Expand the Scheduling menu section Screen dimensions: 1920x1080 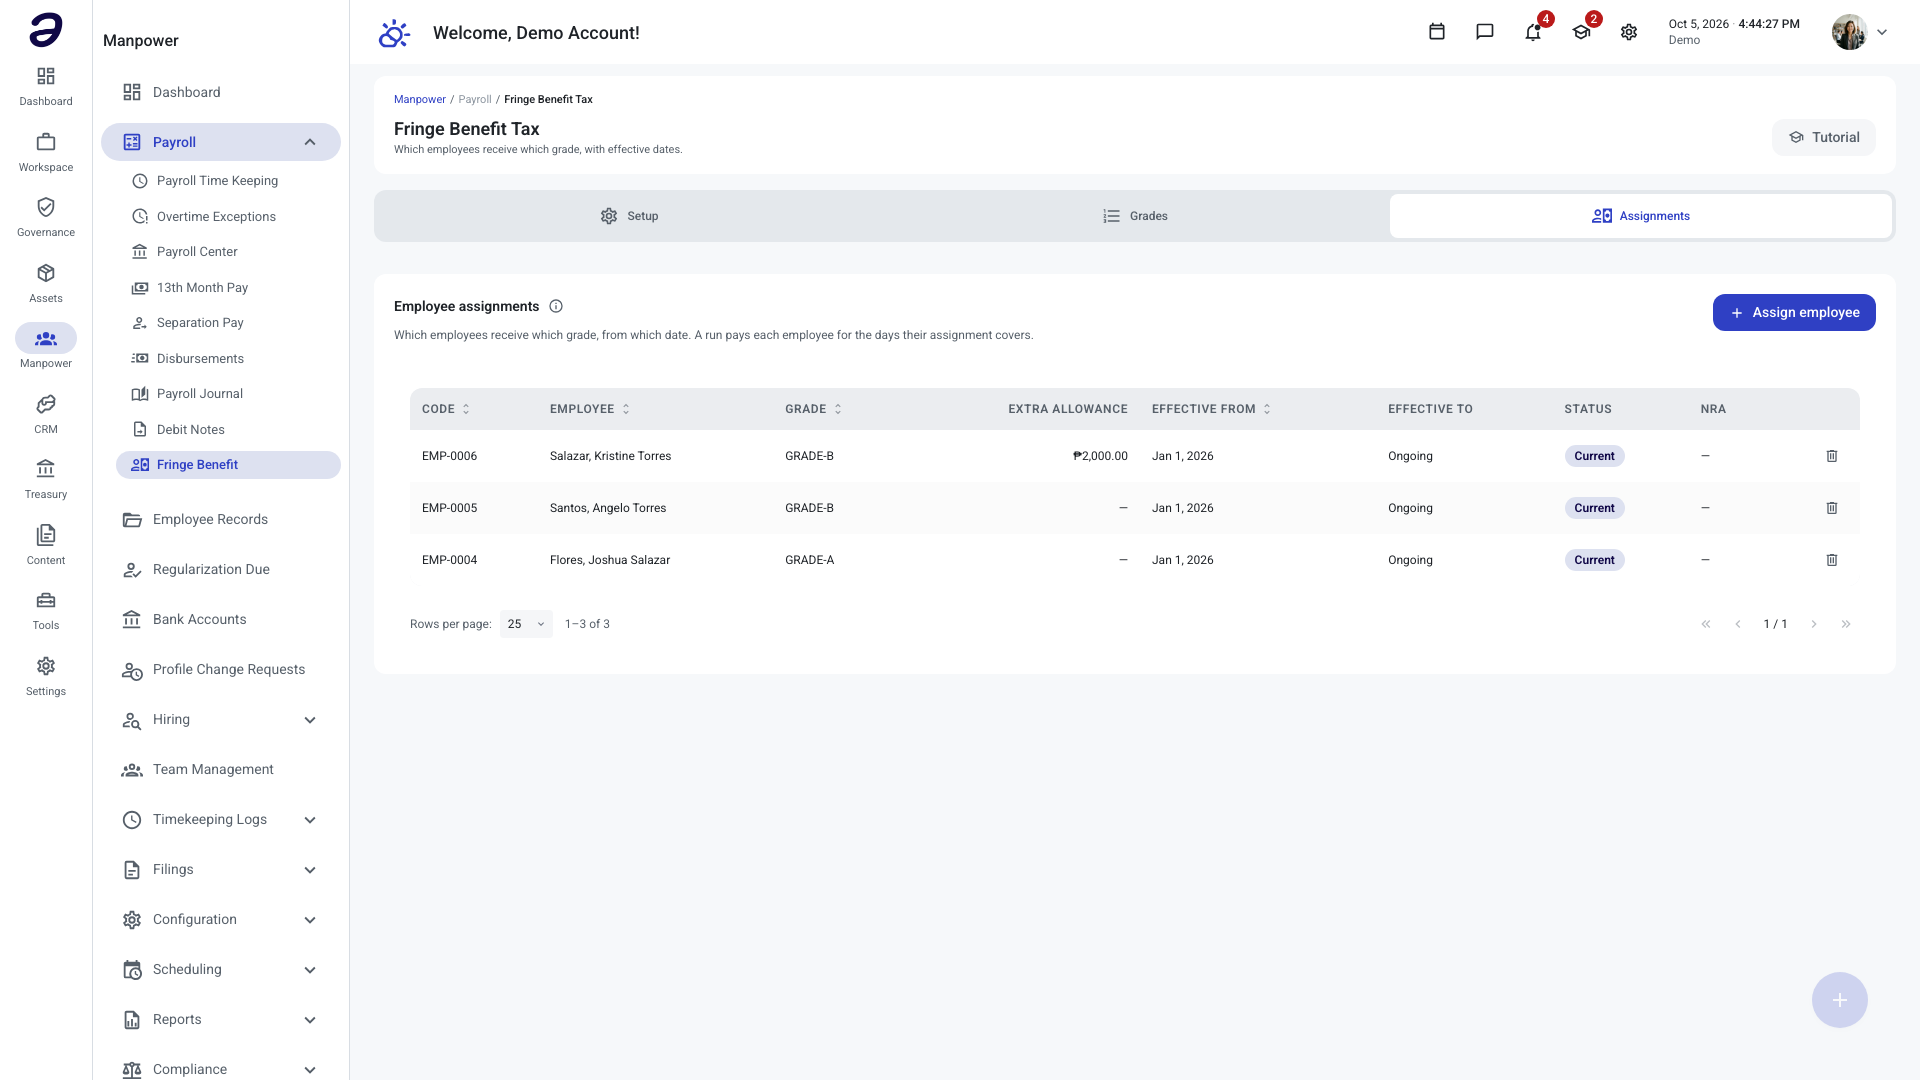tap(310, 970)
